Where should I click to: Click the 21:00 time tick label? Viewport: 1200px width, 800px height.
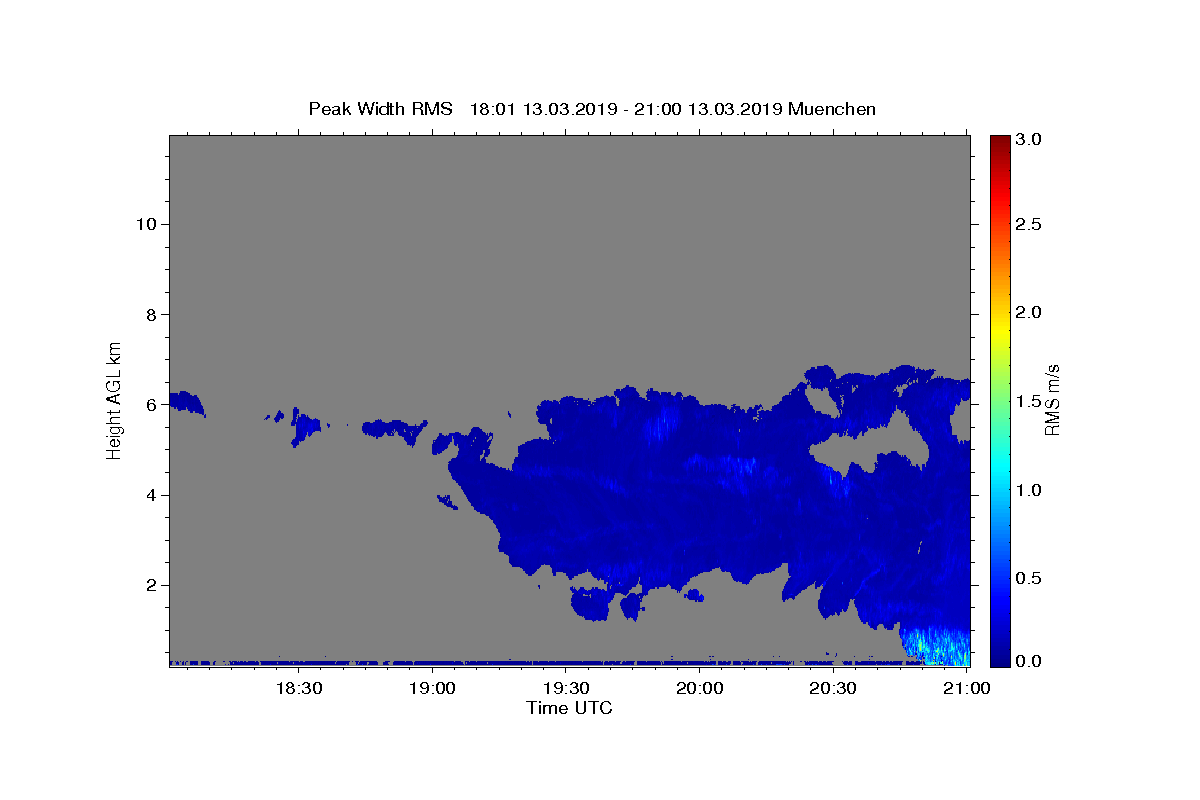(x=967, y=688)
